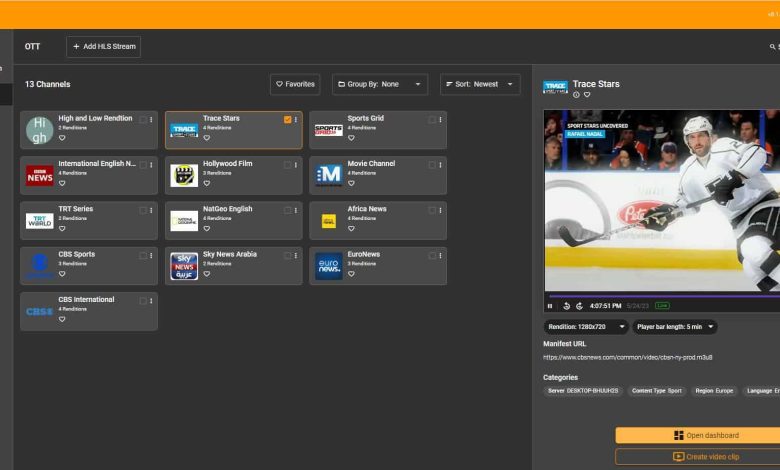
Task: Click the Open dashboard button
Action: [x=697, y=436]
